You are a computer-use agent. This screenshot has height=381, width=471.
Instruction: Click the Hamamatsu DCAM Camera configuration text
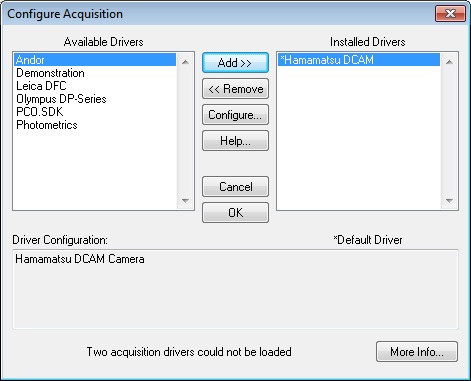(80, 259)
